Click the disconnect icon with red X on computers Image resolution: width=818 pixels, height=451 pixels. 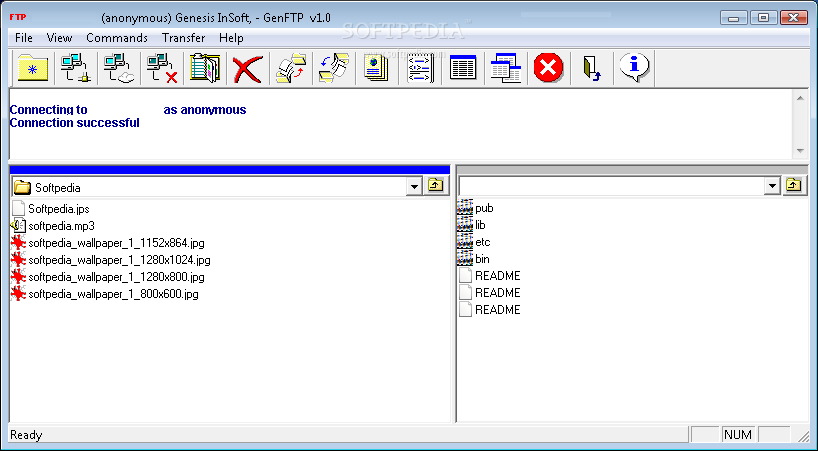[162, 68]
